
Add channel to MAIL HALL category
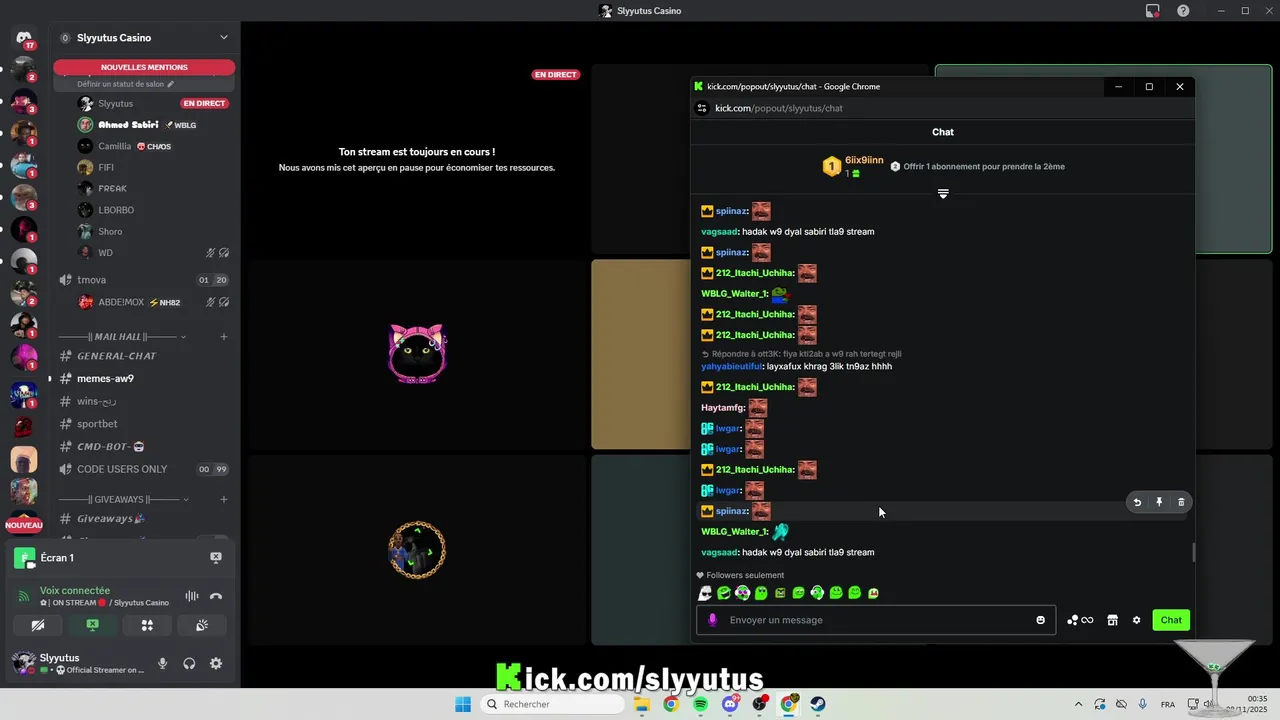pyautogui.click(x=224, y=337)
